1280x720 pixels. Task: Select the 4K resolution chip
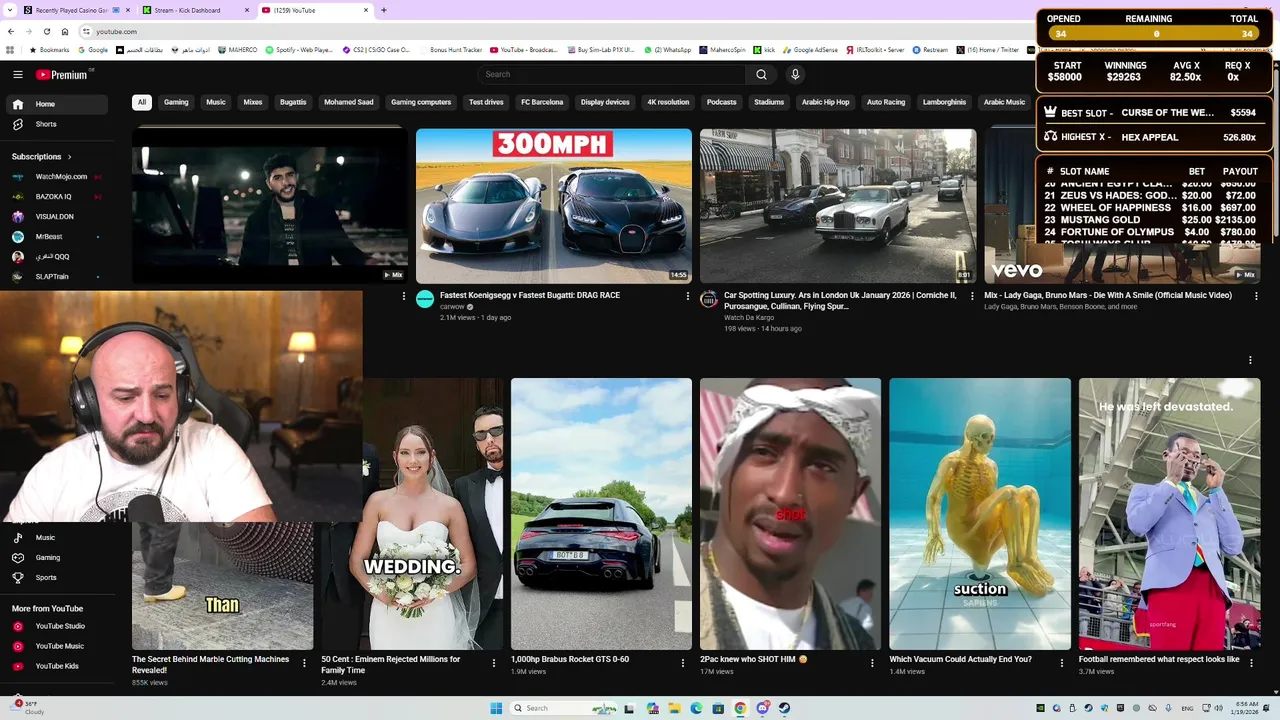(x=668, y=102)
